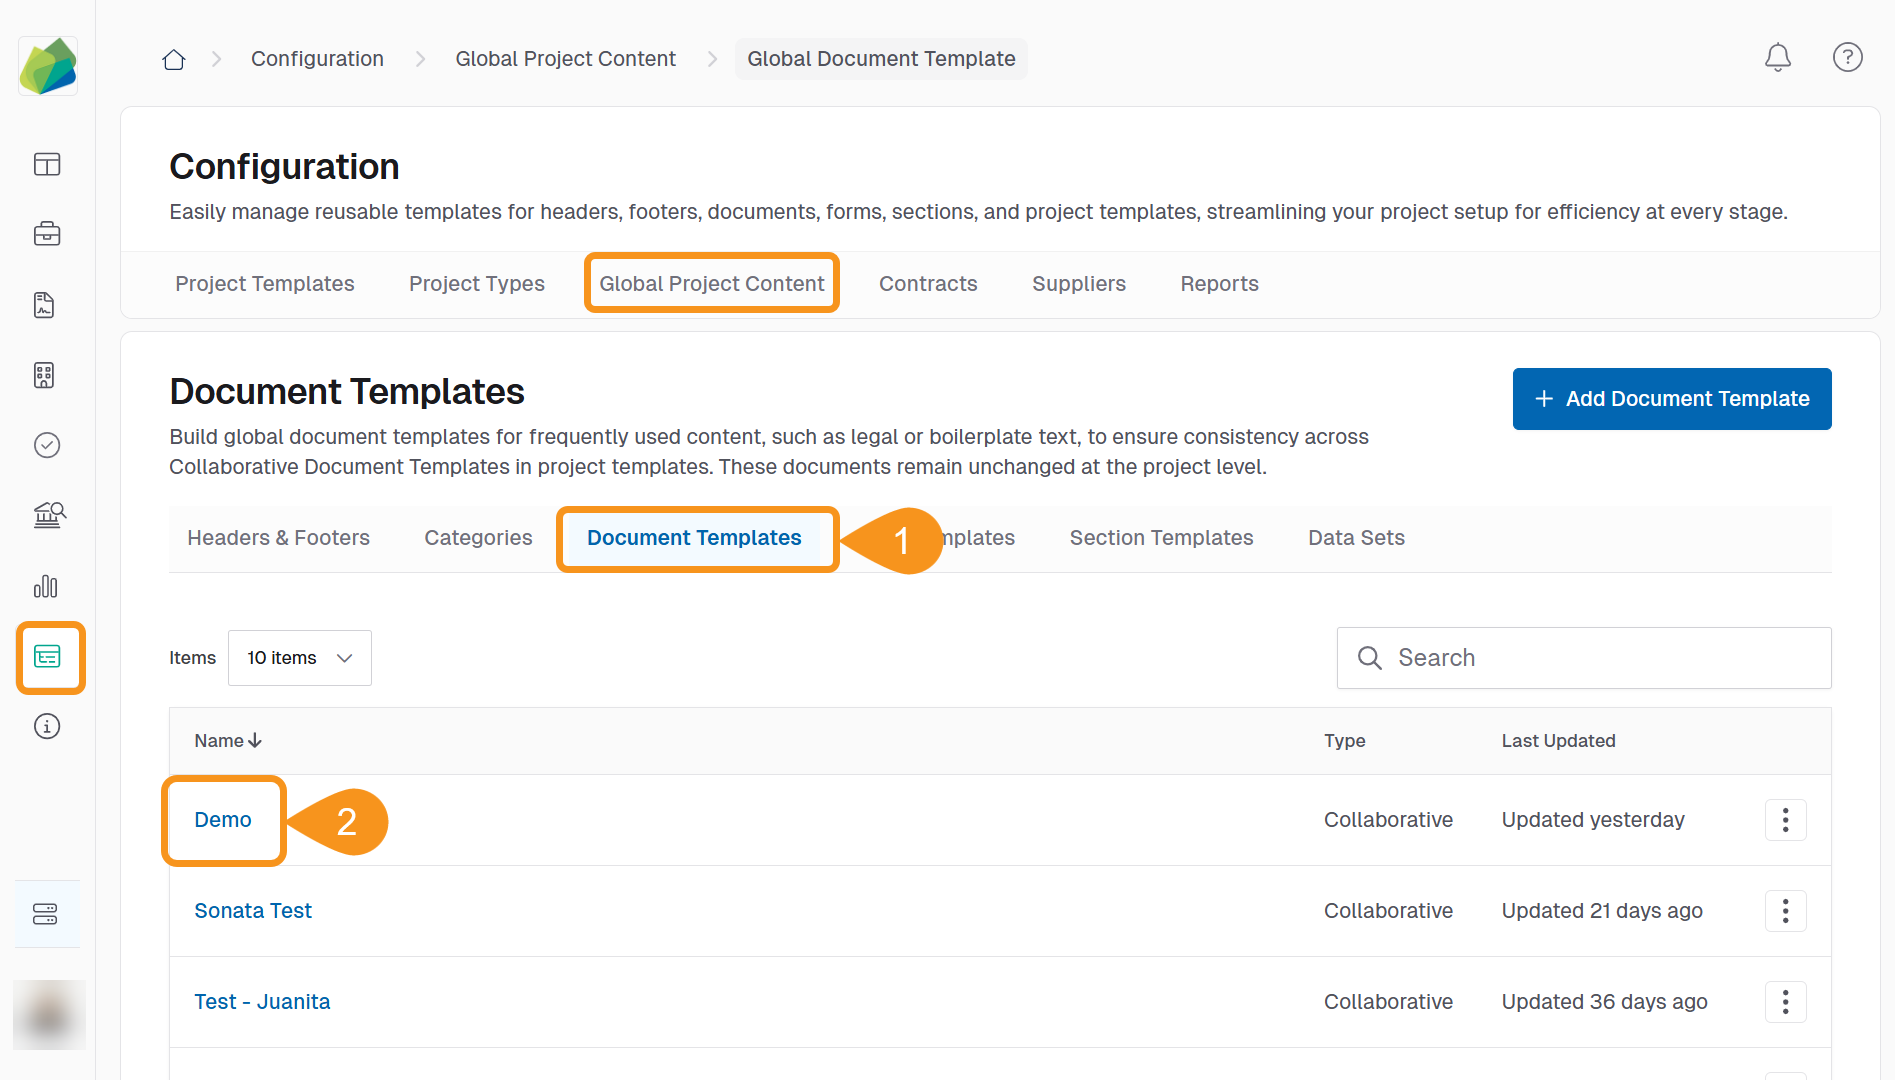Click the home icon in breadcrumb
The image size is (1895, 1080).
174,59
